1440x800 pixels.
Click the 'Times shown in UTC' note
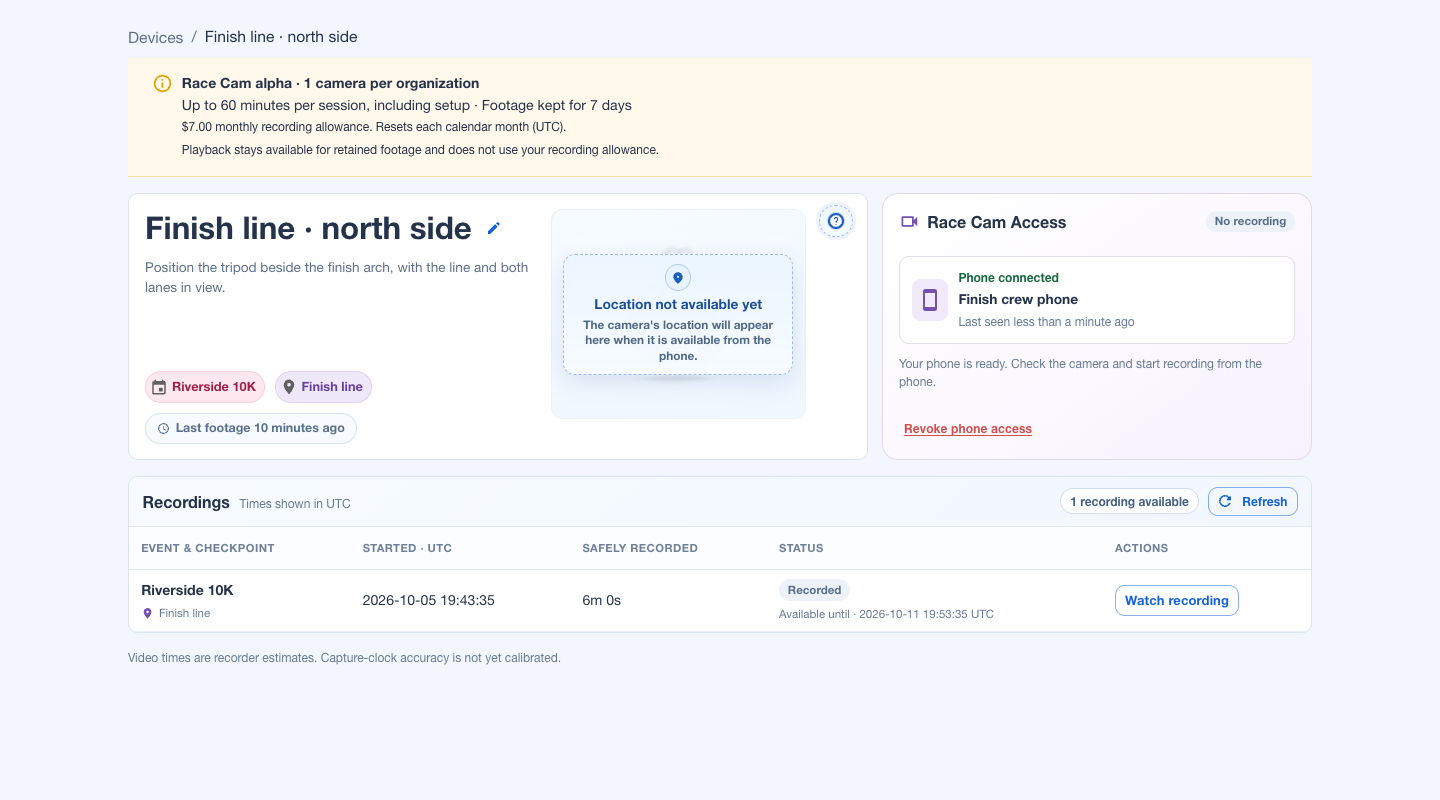[x=295, y=504]
